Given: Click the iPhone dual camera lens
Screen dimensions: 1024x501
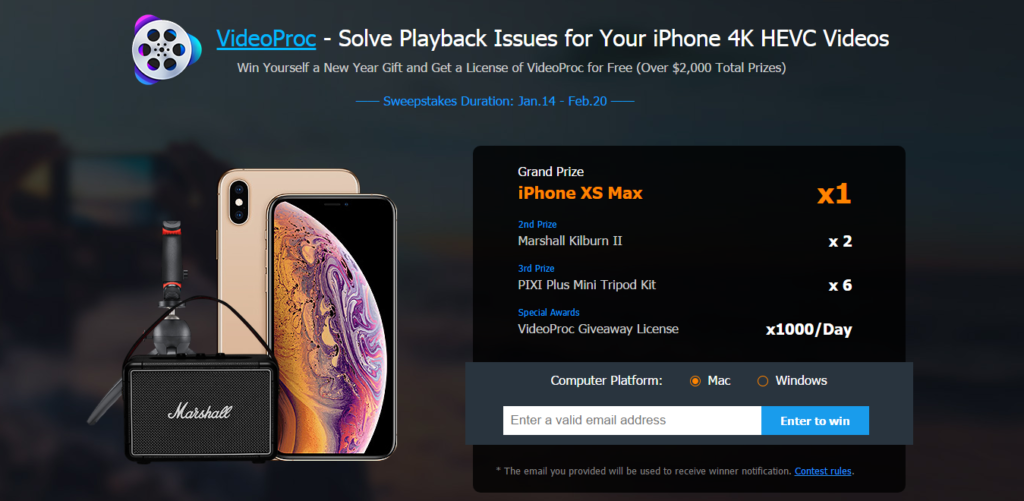Looking at the screenshot, I should click(x=239, y=202).
